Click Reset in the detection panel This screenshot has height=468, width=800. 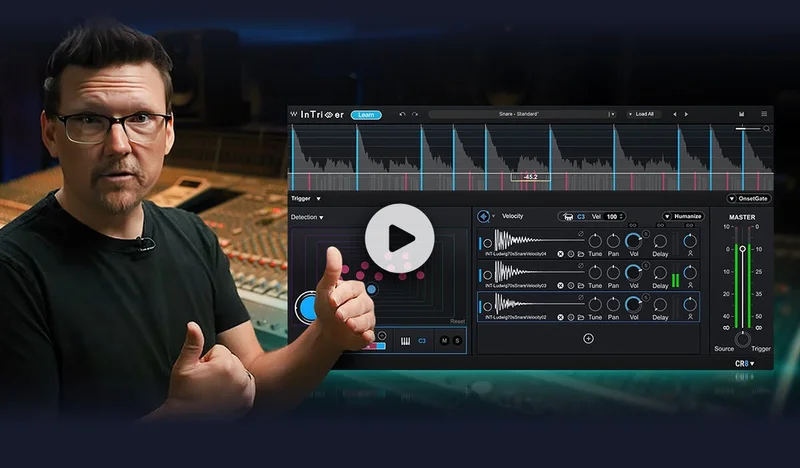pyautogui.click(x=457, y=322)
